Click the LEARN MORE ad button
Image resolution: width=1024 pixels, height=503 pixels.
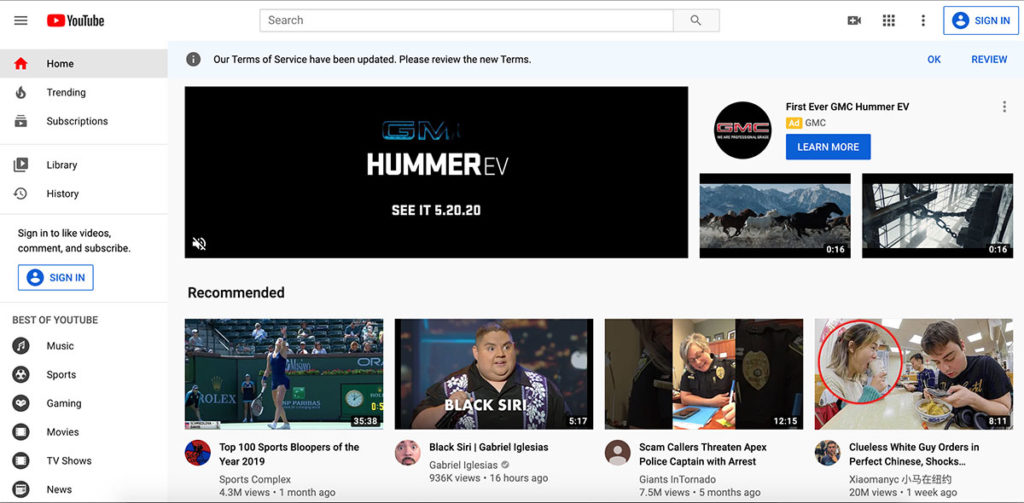(x=828, y=147)
